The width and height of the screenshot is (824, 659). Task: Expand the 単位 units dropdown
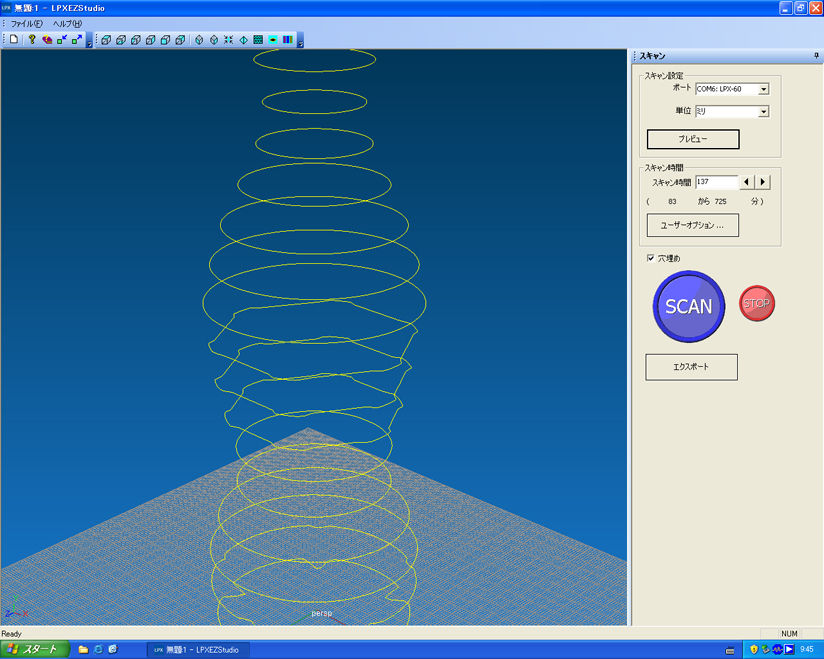[763, 112]
